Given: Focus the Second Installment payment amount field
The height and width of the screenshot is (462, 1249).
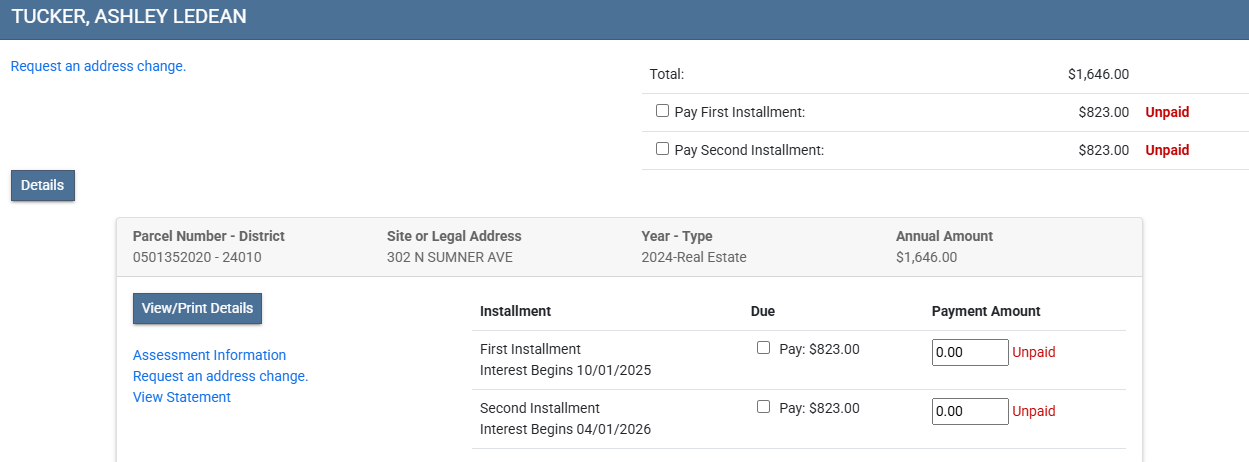Looking at the screenshot, I should point(969,411).
